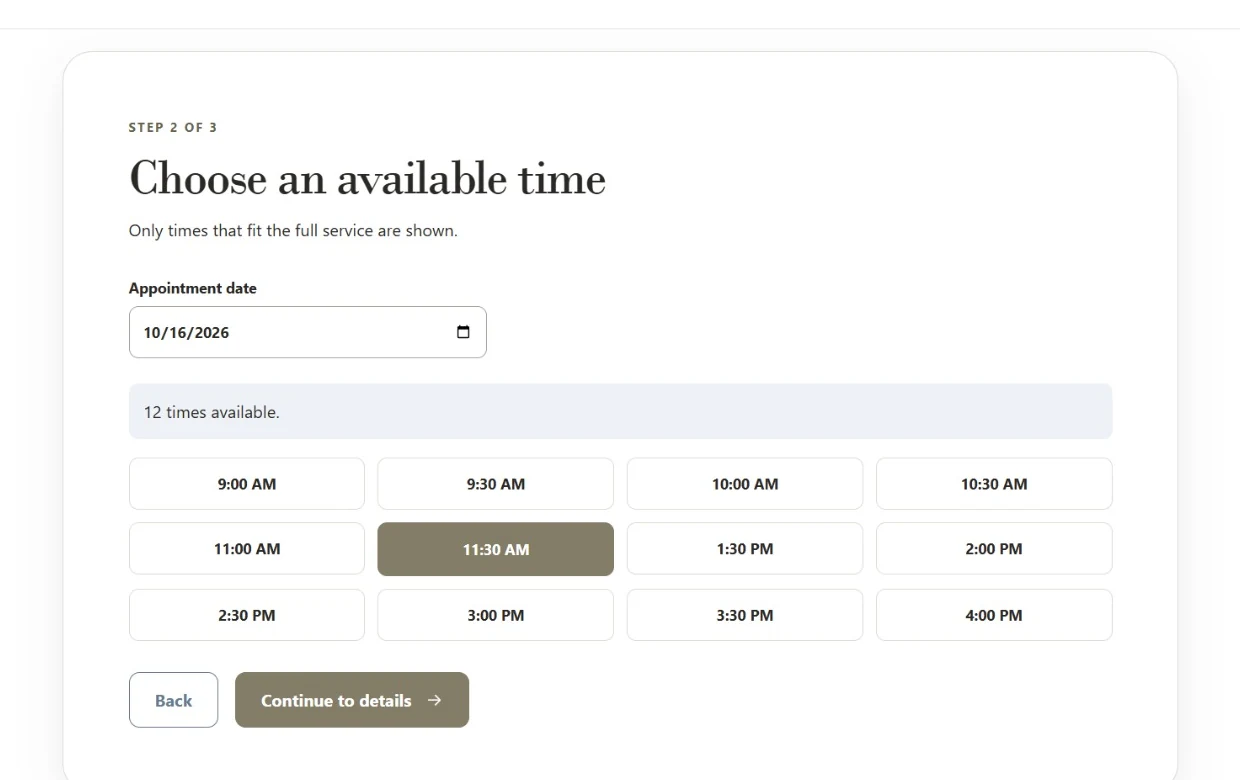The height and width of the screenshot is (780, 1240).
Task: Select the 9:00 AM time slot
Action: click(247, 484)
